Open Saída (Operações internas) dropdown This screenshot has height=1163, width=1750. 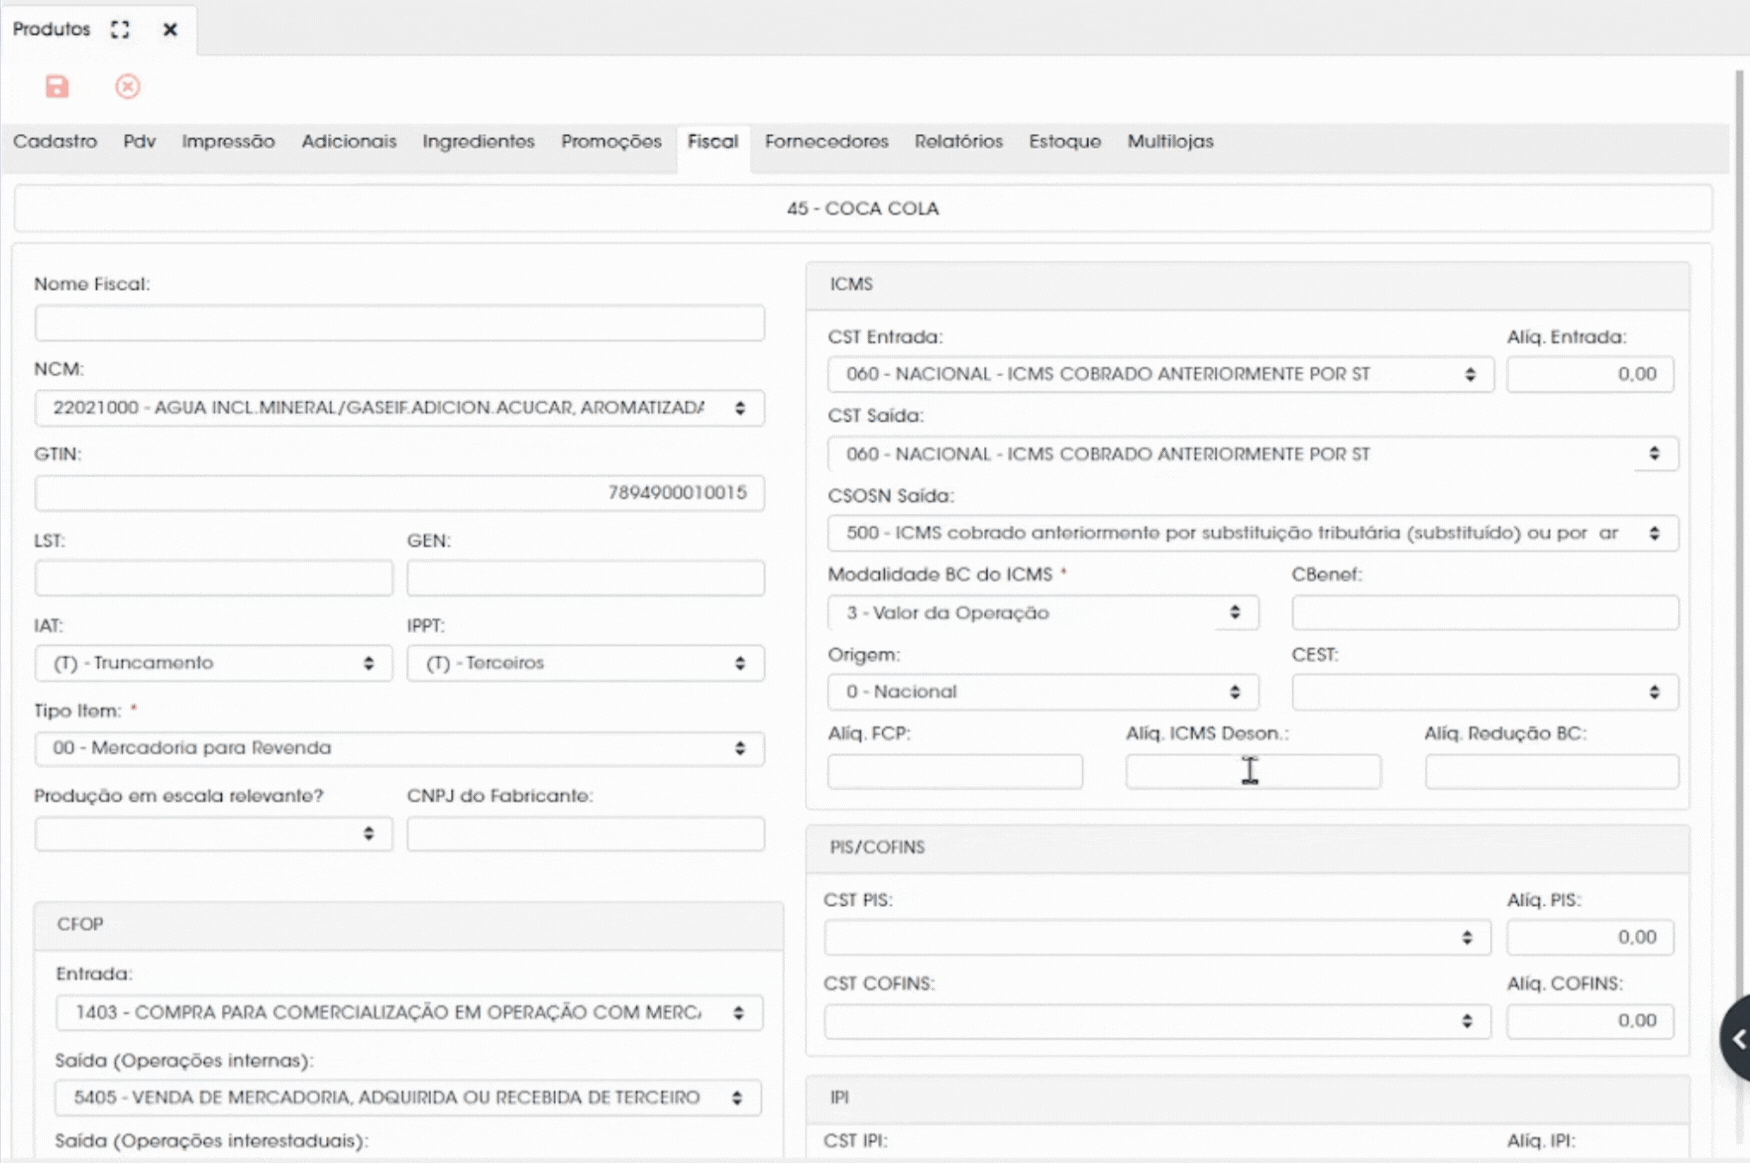point(408,1098)
